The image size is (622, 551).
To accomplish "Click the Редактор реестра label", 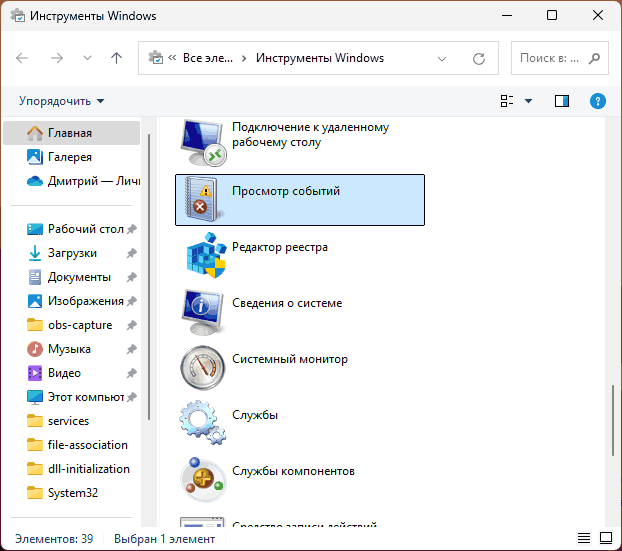I will pos(280,247).
